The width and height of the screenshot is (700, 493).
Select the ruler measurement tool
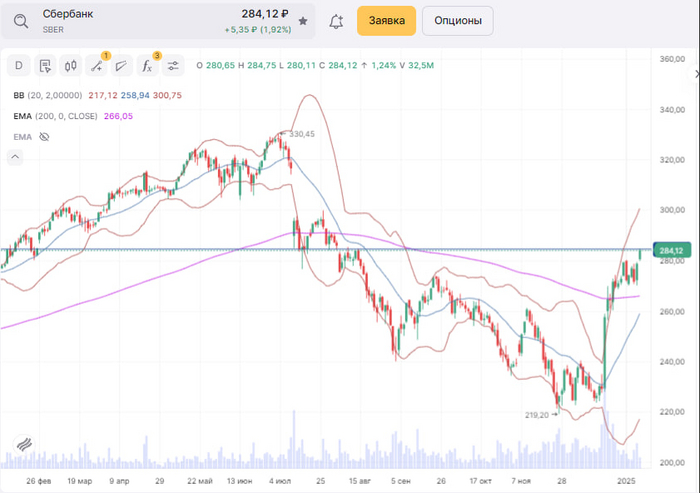121,66
